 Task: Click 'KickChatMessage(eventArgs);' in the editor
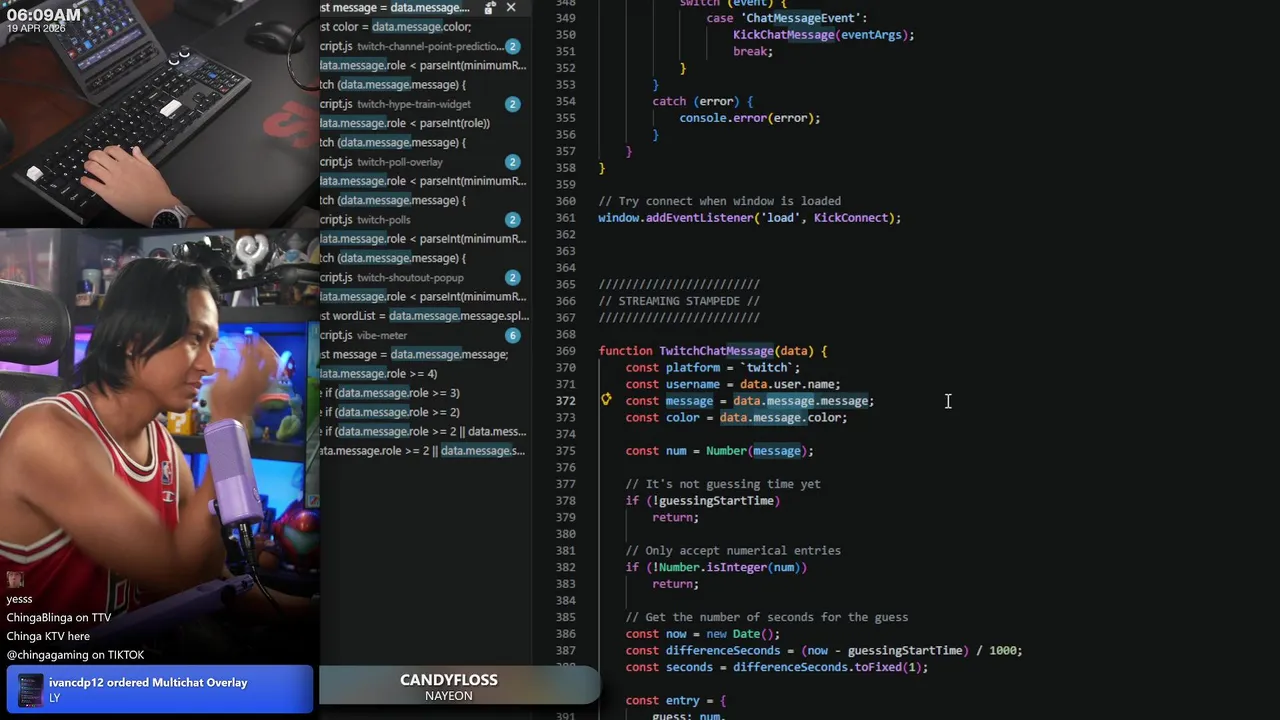click(824, 35)
